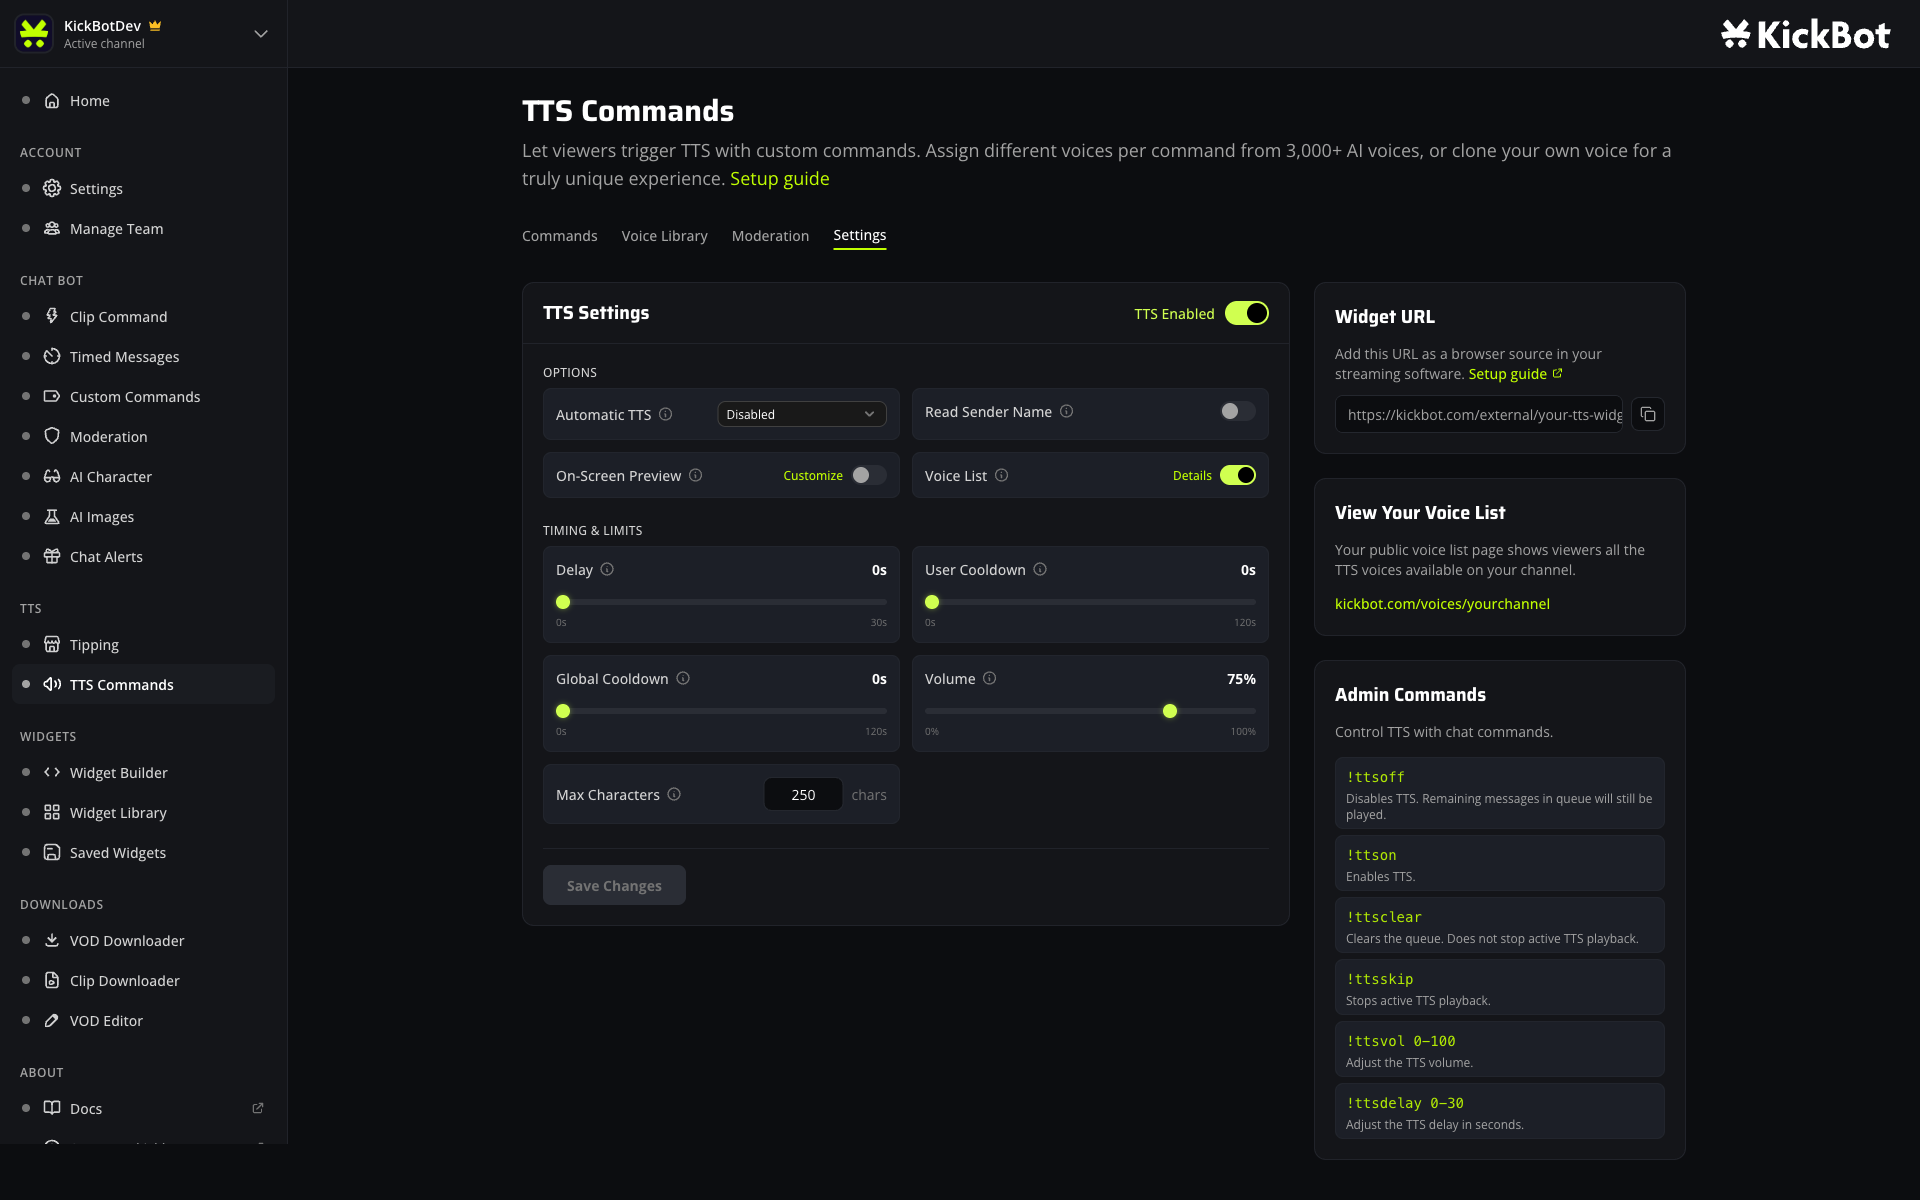Click info icon next to Automatic TTS

coord(666,414)
